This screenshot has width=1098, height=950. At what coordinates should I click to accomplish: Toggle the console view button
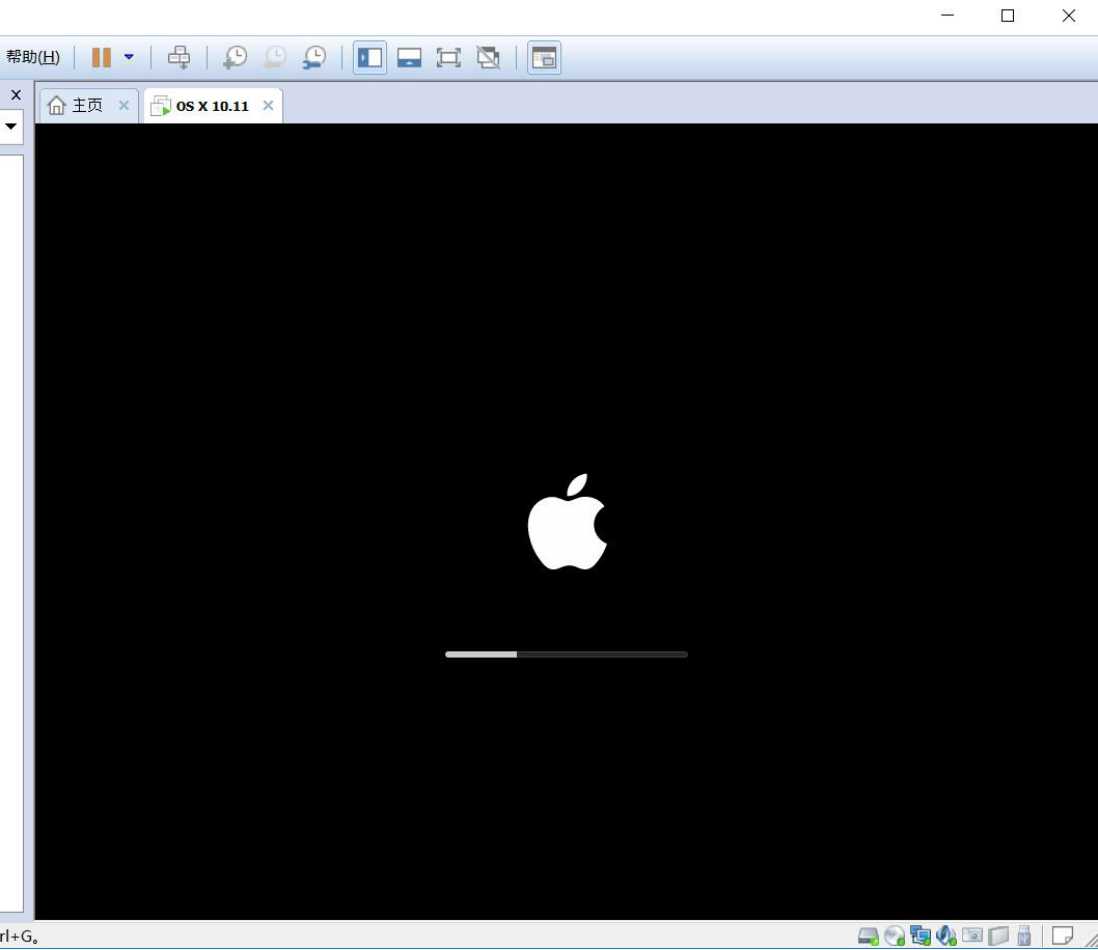point(544,58)
